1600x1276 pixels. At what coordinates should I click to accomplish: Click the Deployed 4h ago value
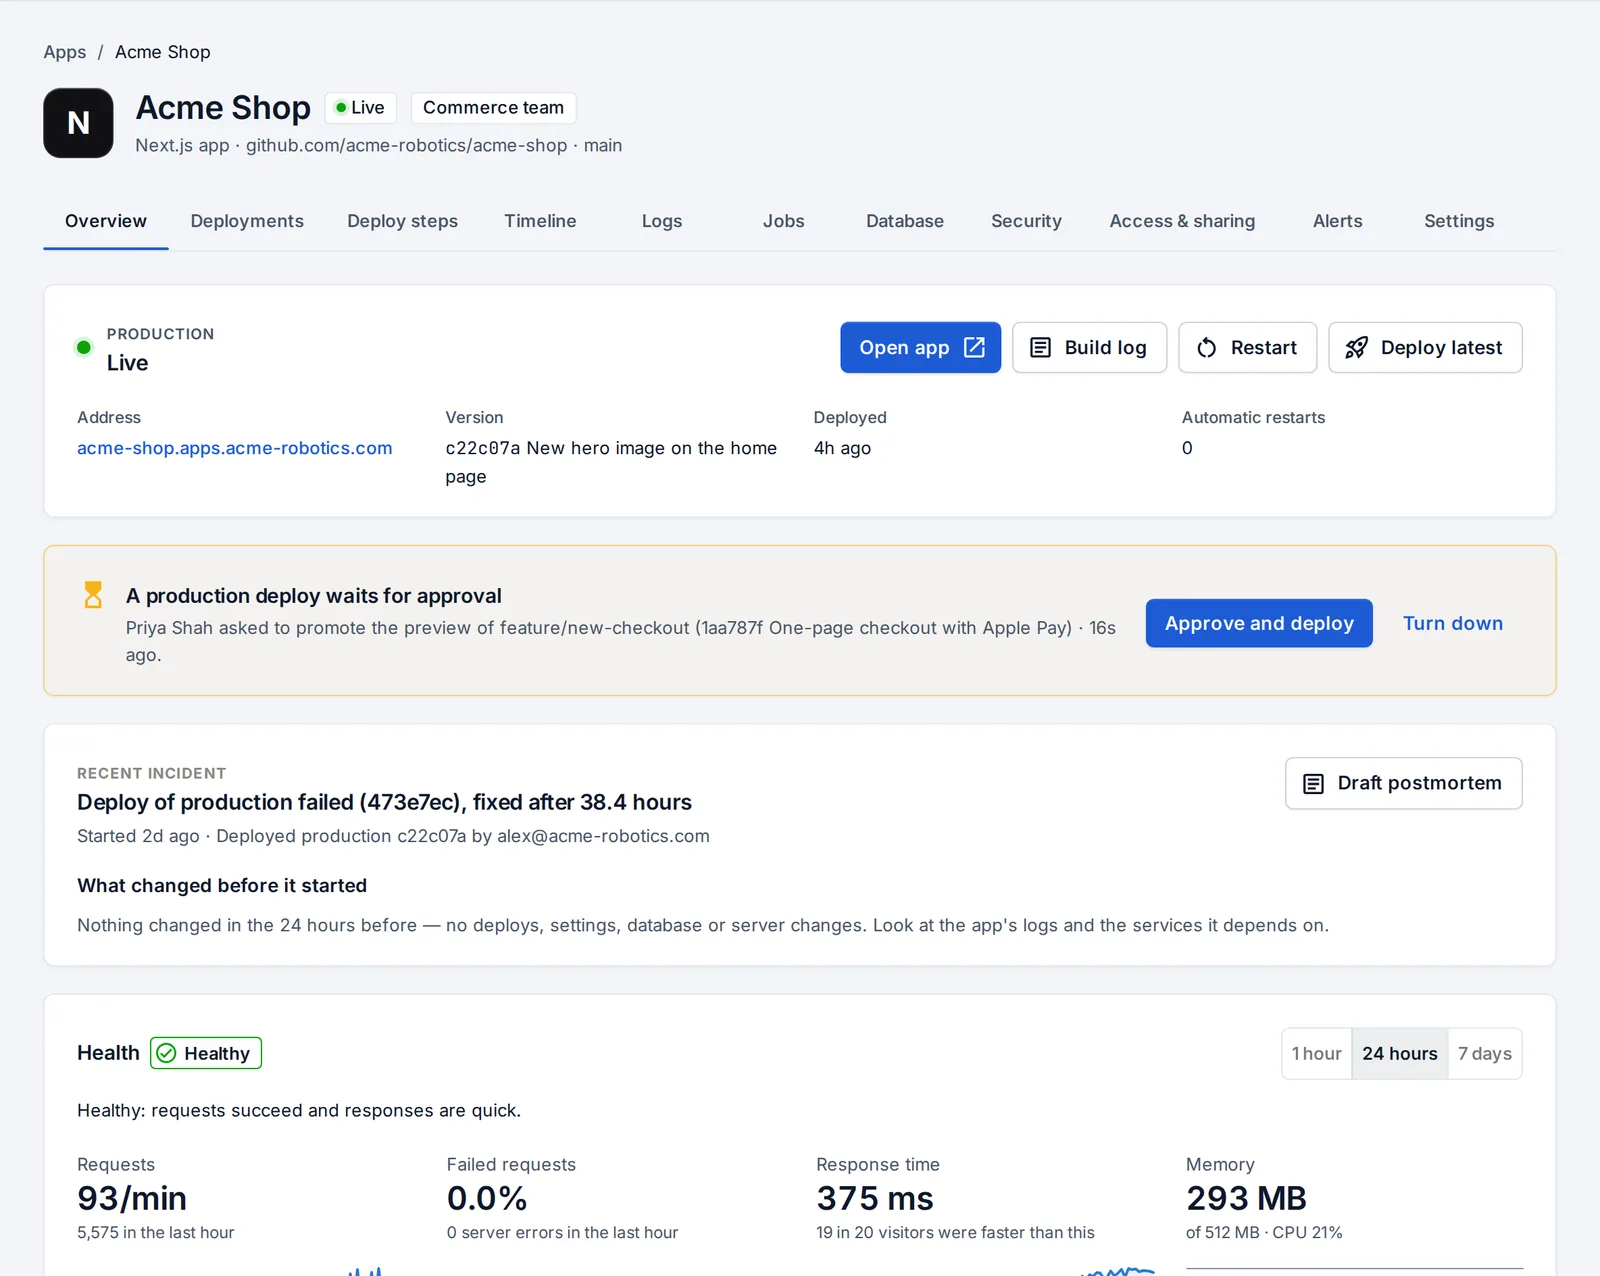[842, 448]
